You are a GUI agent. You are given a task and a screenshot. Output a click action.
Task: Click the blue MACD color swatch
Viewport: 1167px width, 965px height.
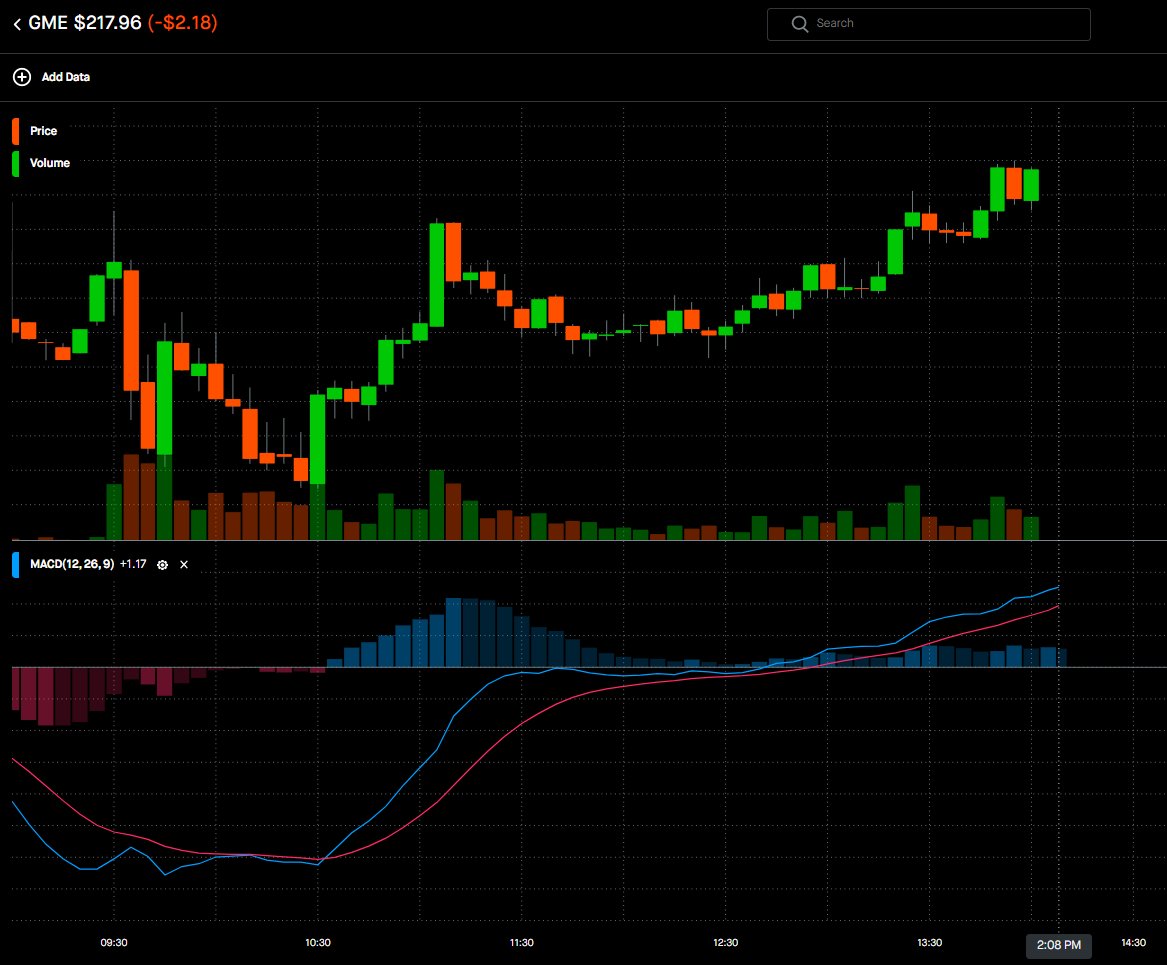[x=16, y=565]
